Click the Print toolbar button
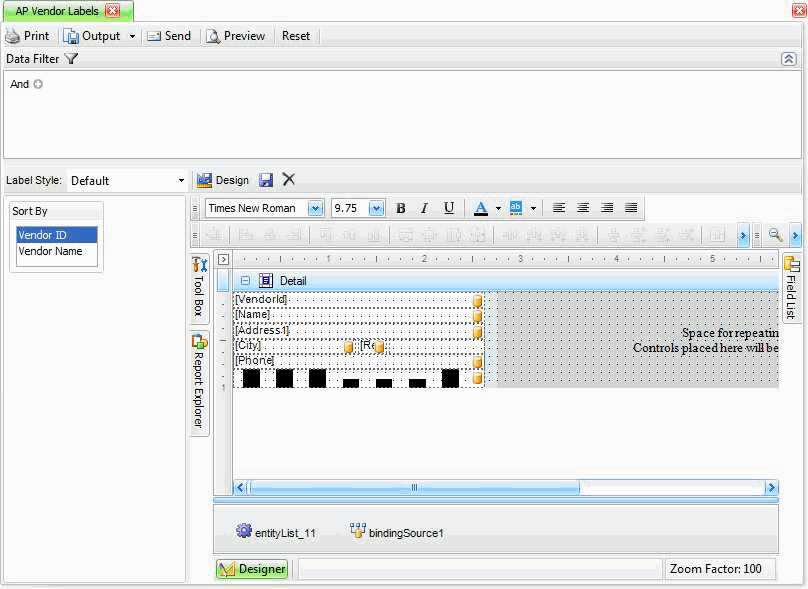The width and height of the screenshot is (808, 589). [27, 36]
